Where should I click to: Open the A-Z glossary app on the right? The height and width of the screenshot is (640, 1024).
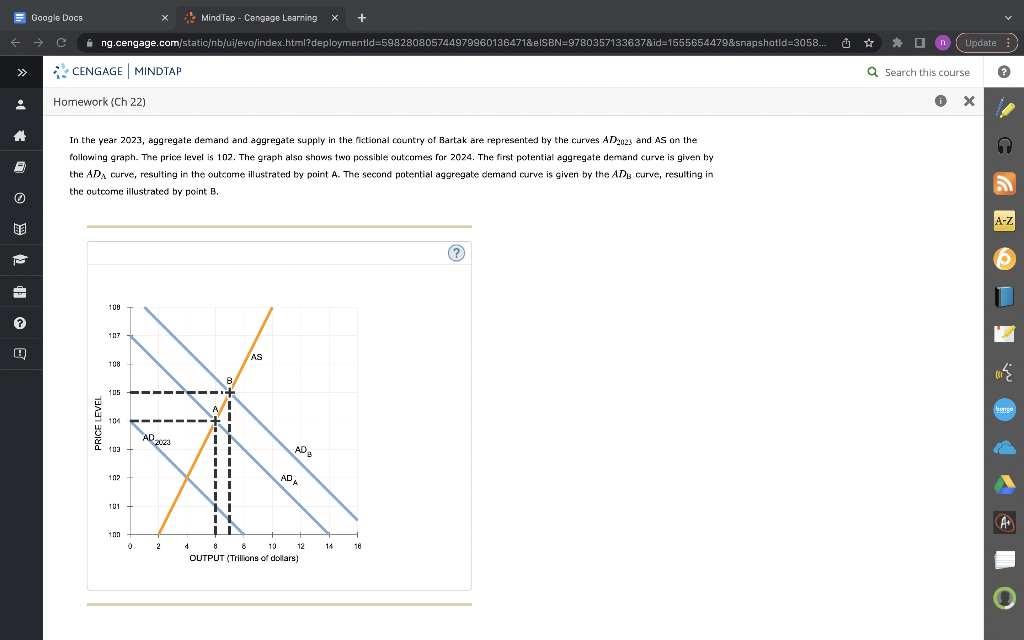point(1004,220)
